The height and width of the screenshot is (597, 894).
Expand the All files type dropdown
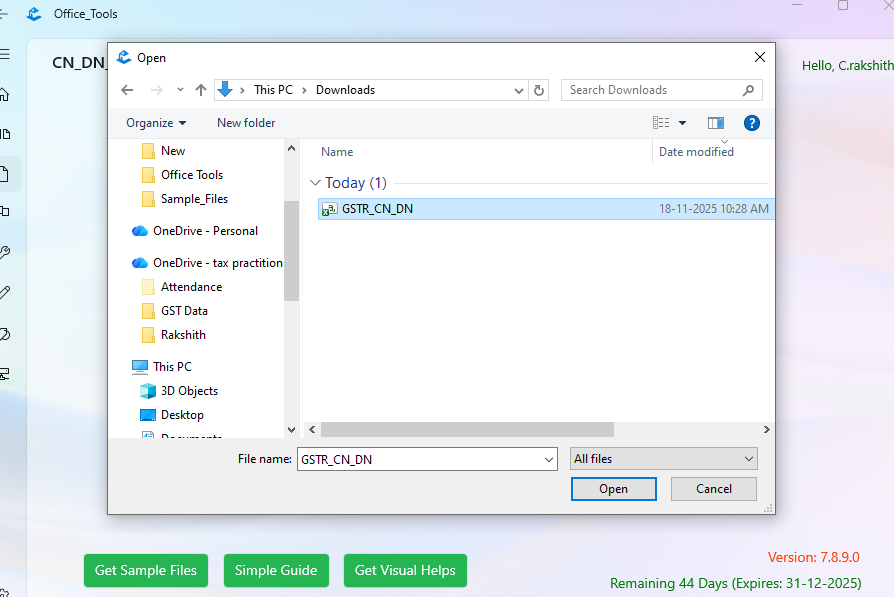click(663, 459)
